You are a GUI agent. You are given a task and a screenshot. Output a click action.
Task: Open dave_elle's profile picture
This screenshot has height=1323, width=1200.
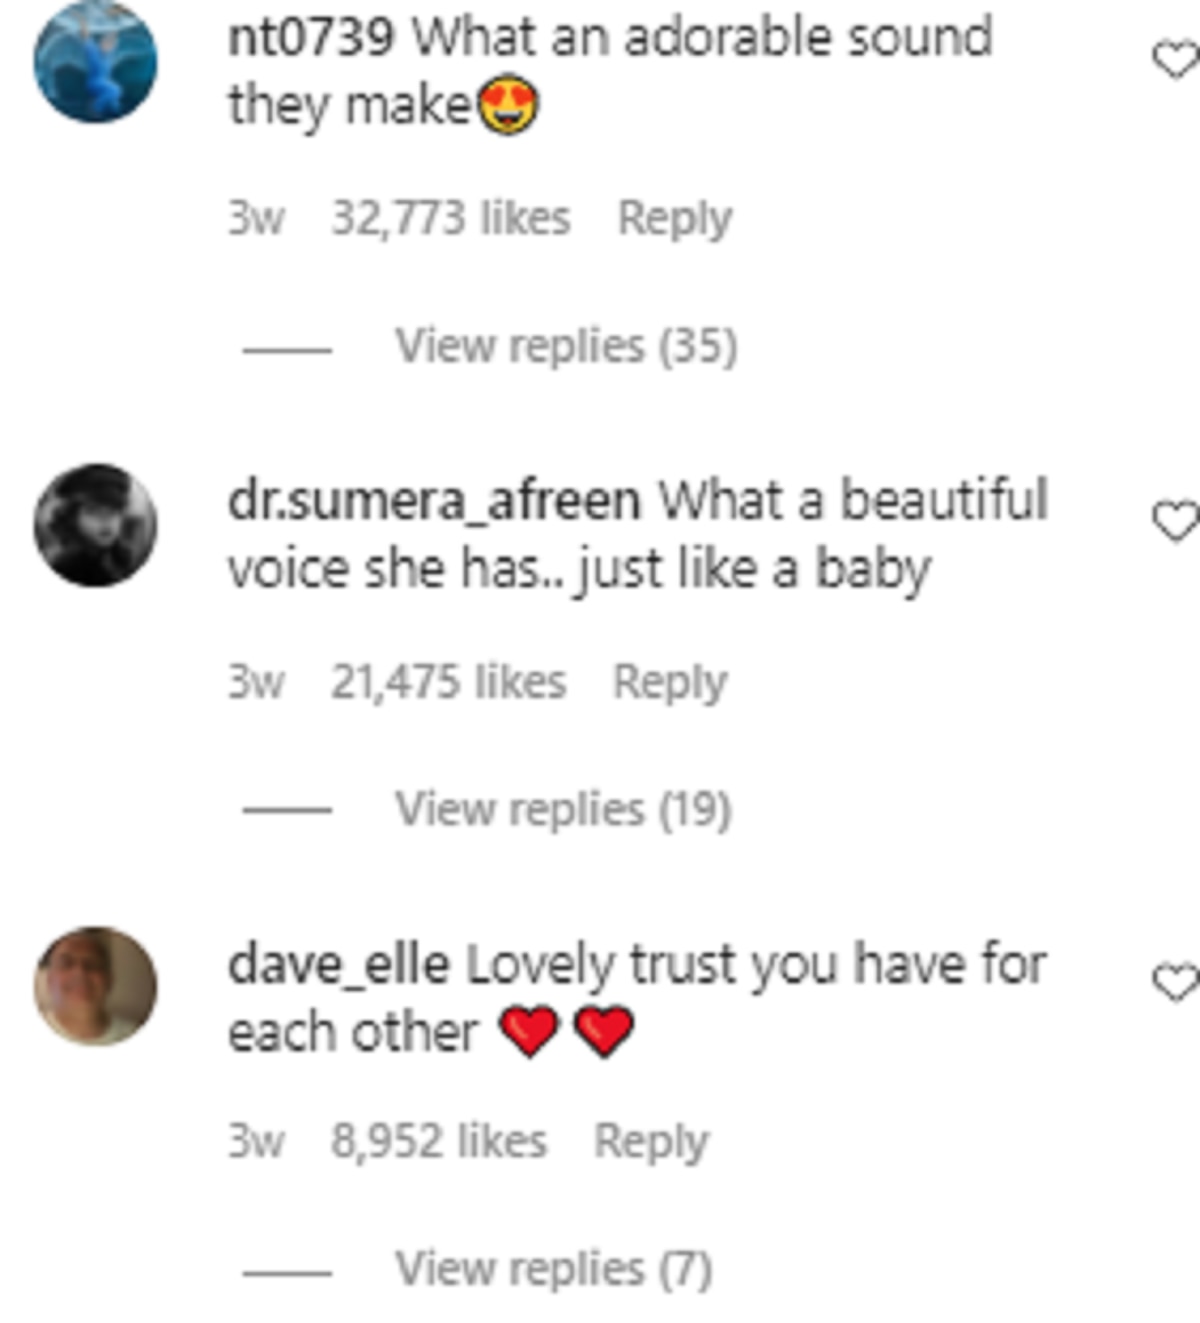[96, 986]
